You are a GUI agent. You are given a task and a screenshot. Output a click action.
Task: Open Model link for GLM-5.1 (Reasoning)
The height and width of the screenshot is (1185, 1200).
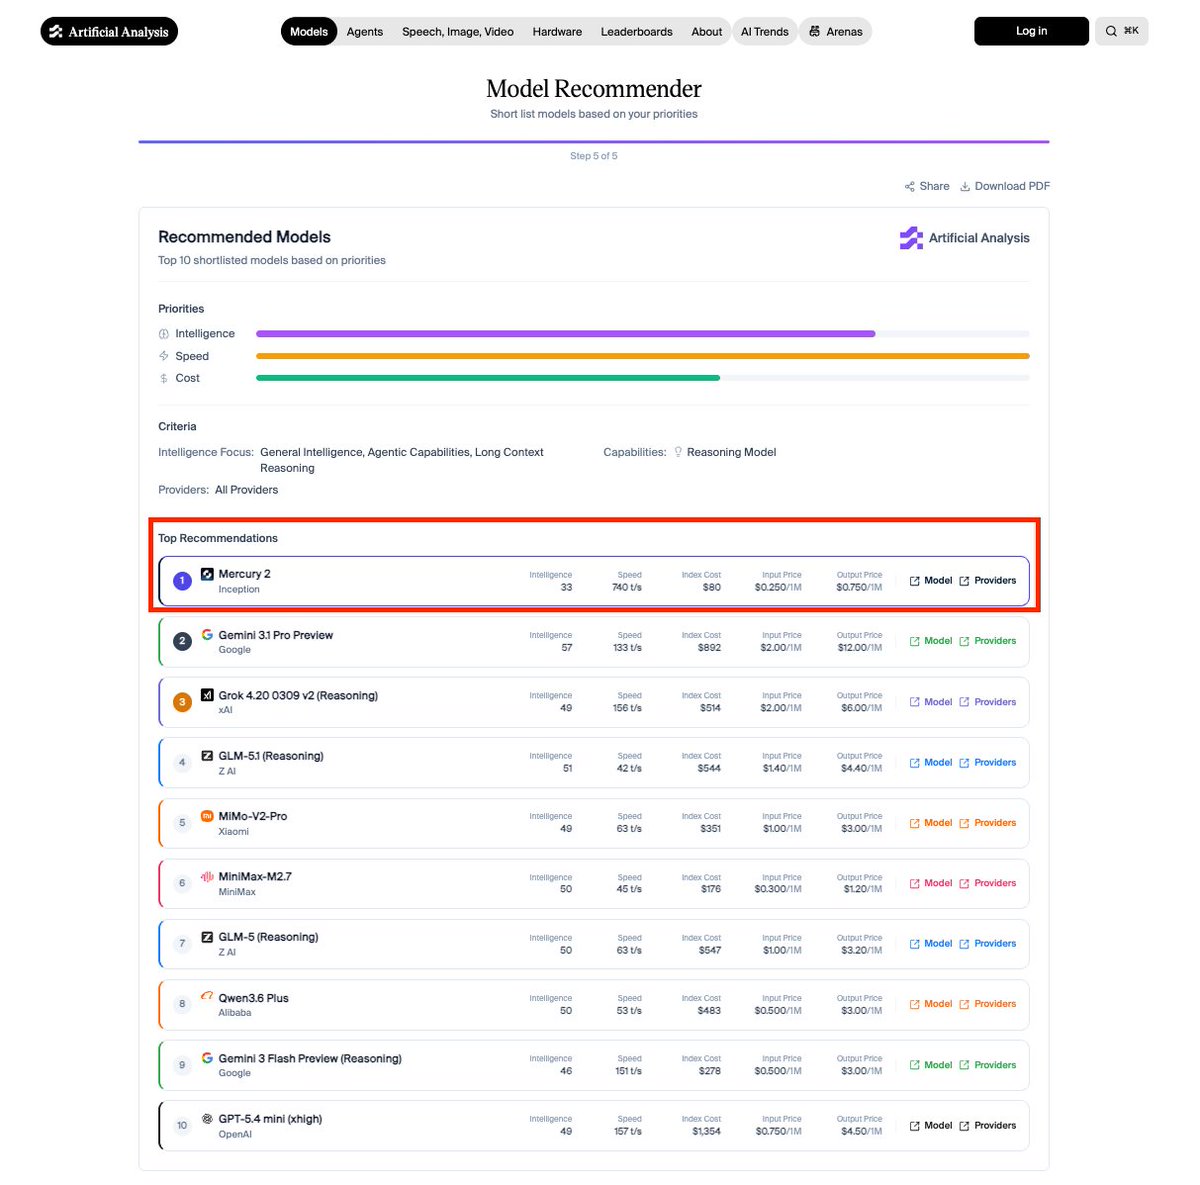point(930,762)
